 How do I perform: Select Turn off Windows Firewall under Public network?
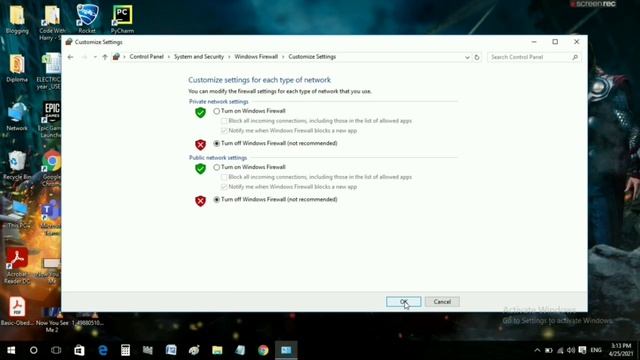coord(217,200)
